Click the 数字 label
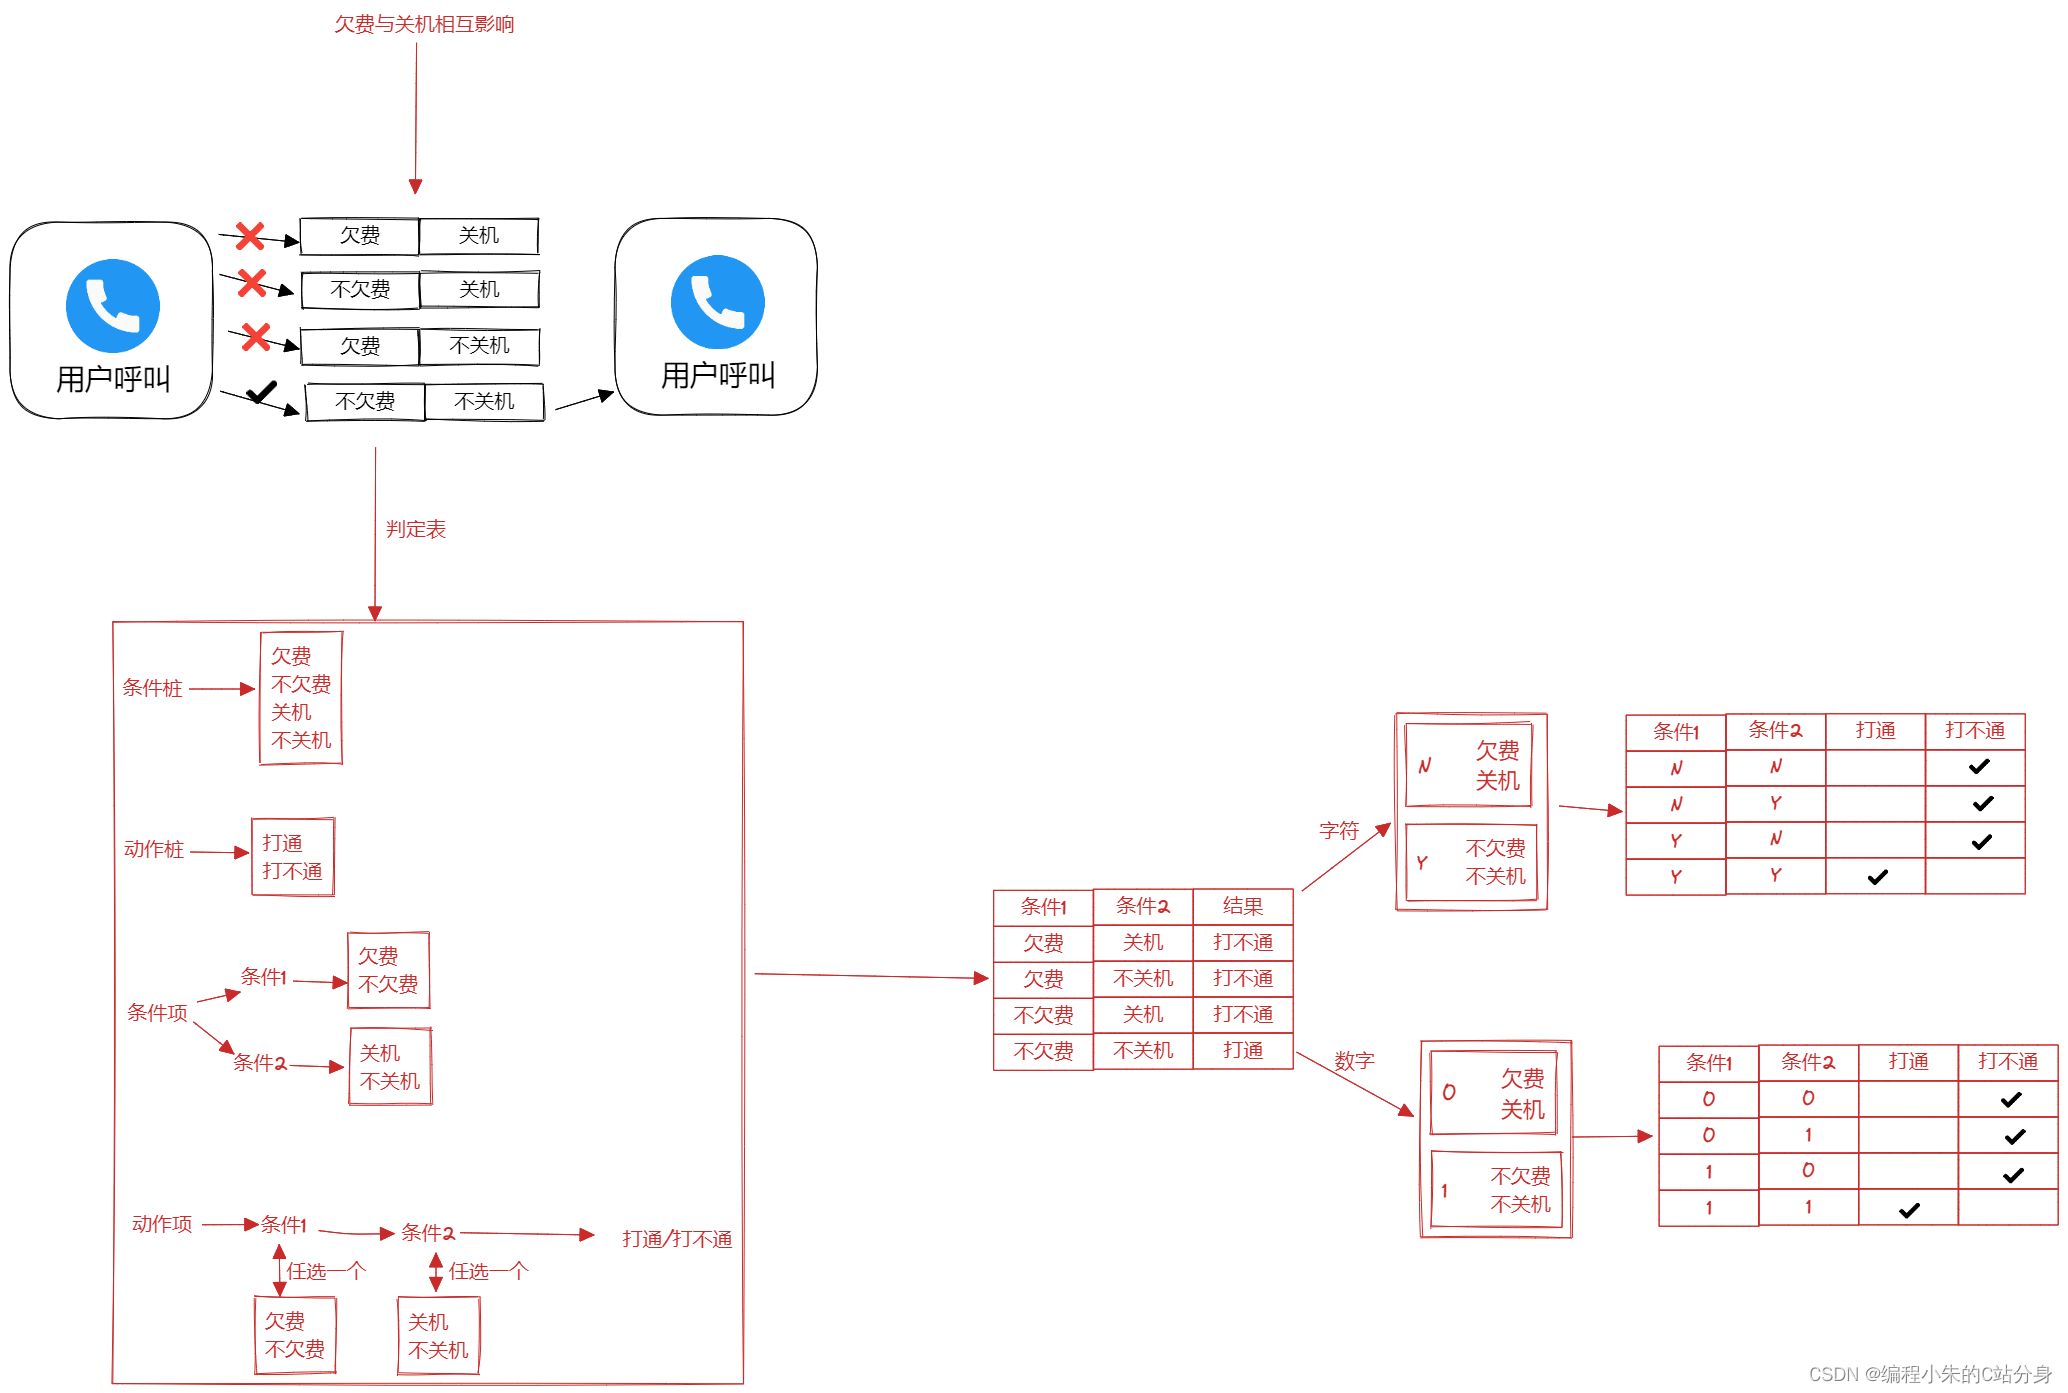 (1355, 1060)
